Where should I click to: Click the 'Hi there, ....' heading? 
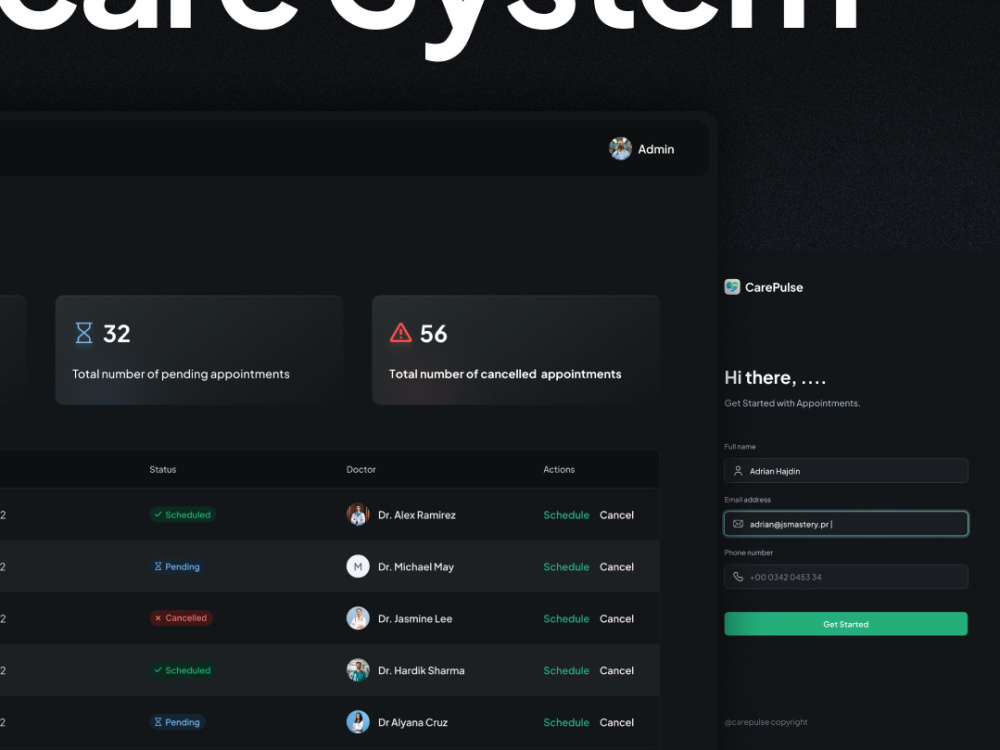775,378
